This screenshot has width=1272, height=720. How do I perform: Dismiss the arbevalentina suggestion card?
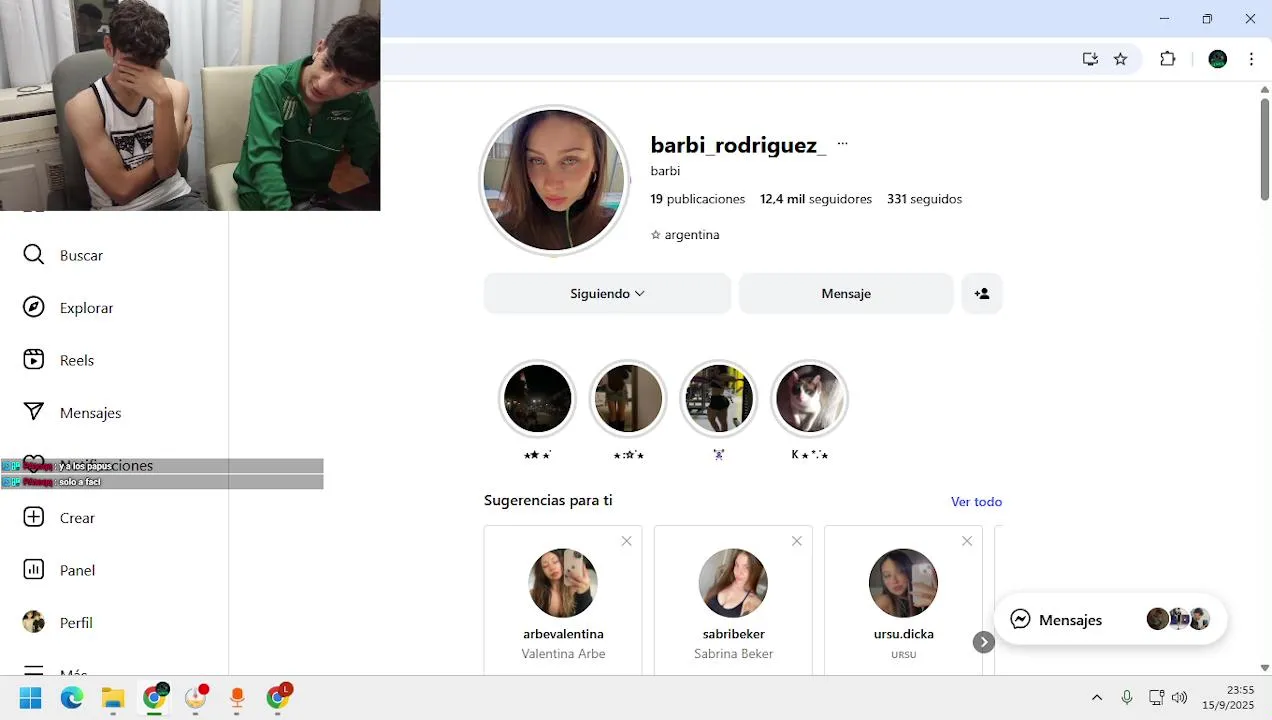coord(626,541)
